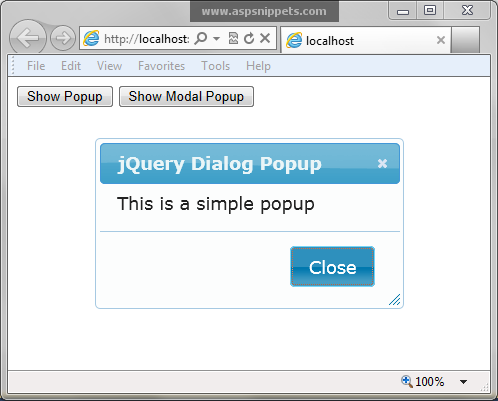Go forward with the Forward arrow button
This screenshot has height=401, width=498.
63,38
